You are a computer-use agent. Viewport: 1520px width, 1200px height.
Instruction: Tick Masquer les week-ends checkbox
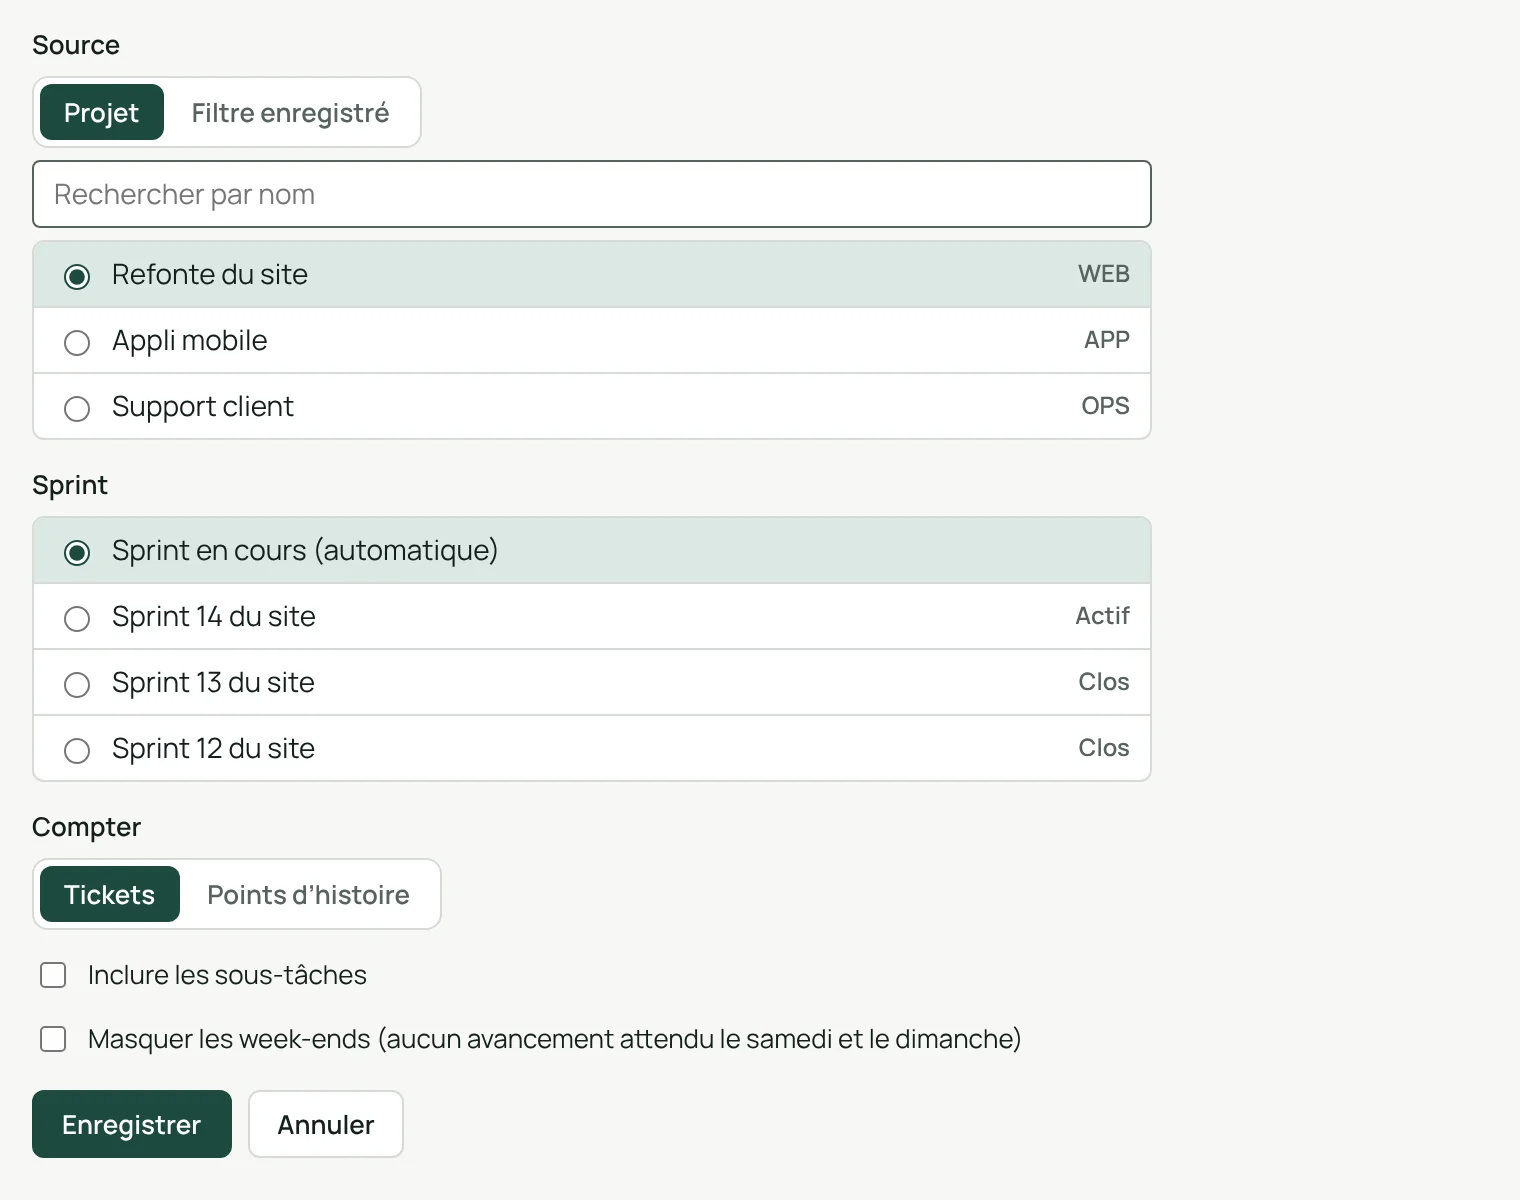[x=53, y=1039]
